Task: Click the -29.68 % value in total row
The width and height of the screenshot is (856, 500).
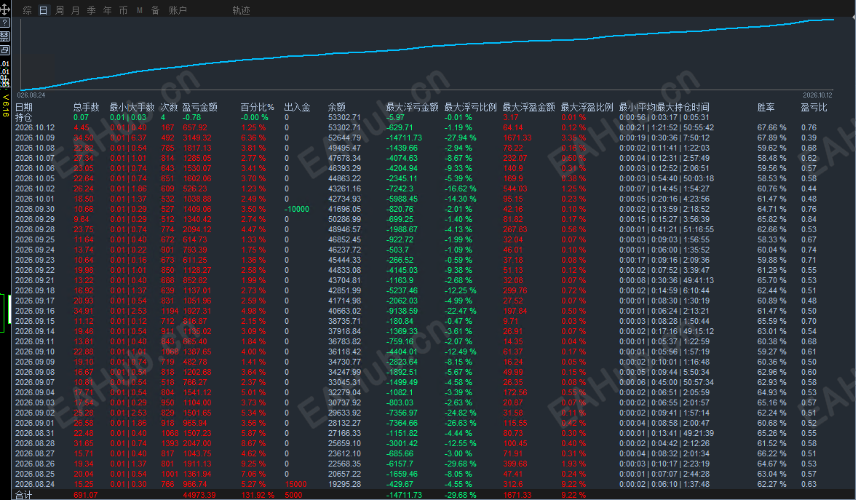Action: (460, 495)
